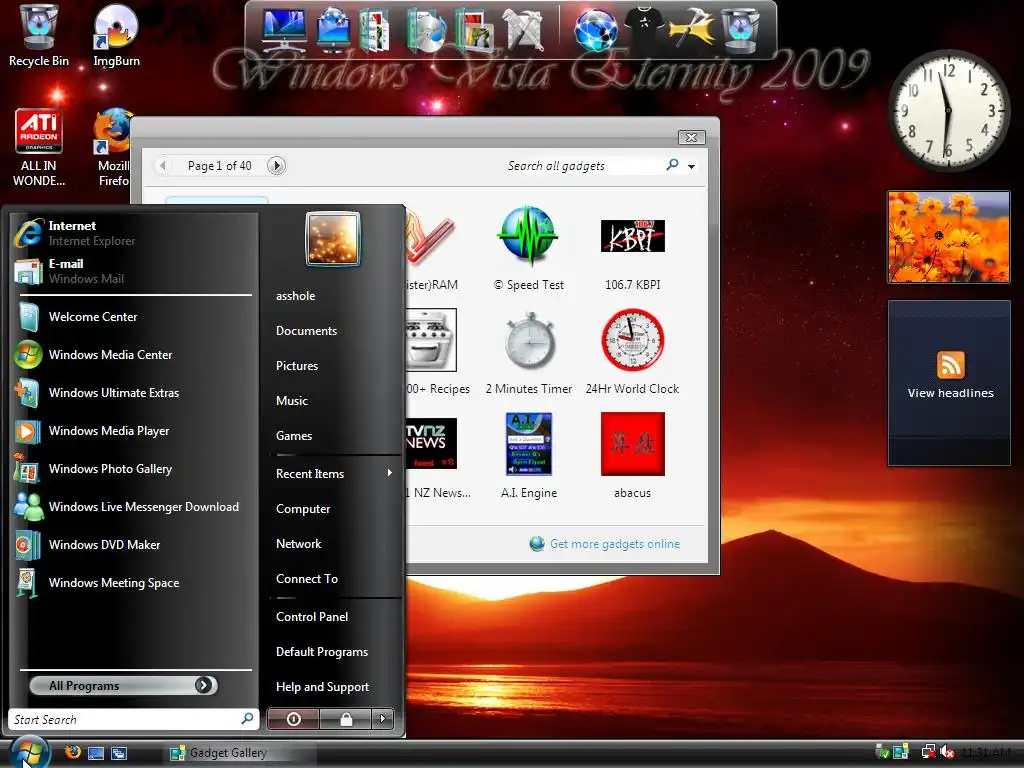Select the 24Hr World Clock gadget
This screenshot has height=768, width=1024.
click(632, 353)
